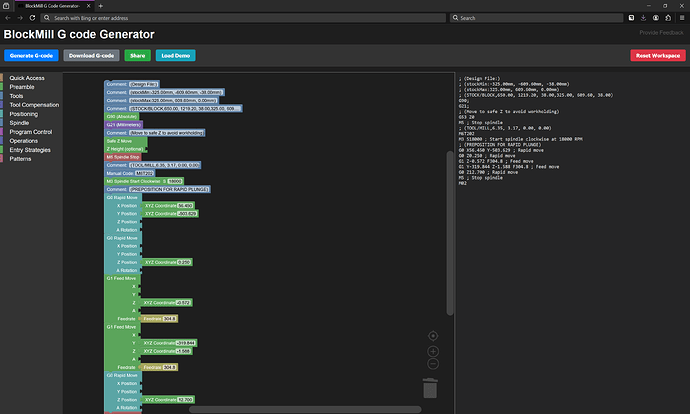690x414 pixels.
Task: Click the M02 line in G-code output
Action: tap(462, 183)
